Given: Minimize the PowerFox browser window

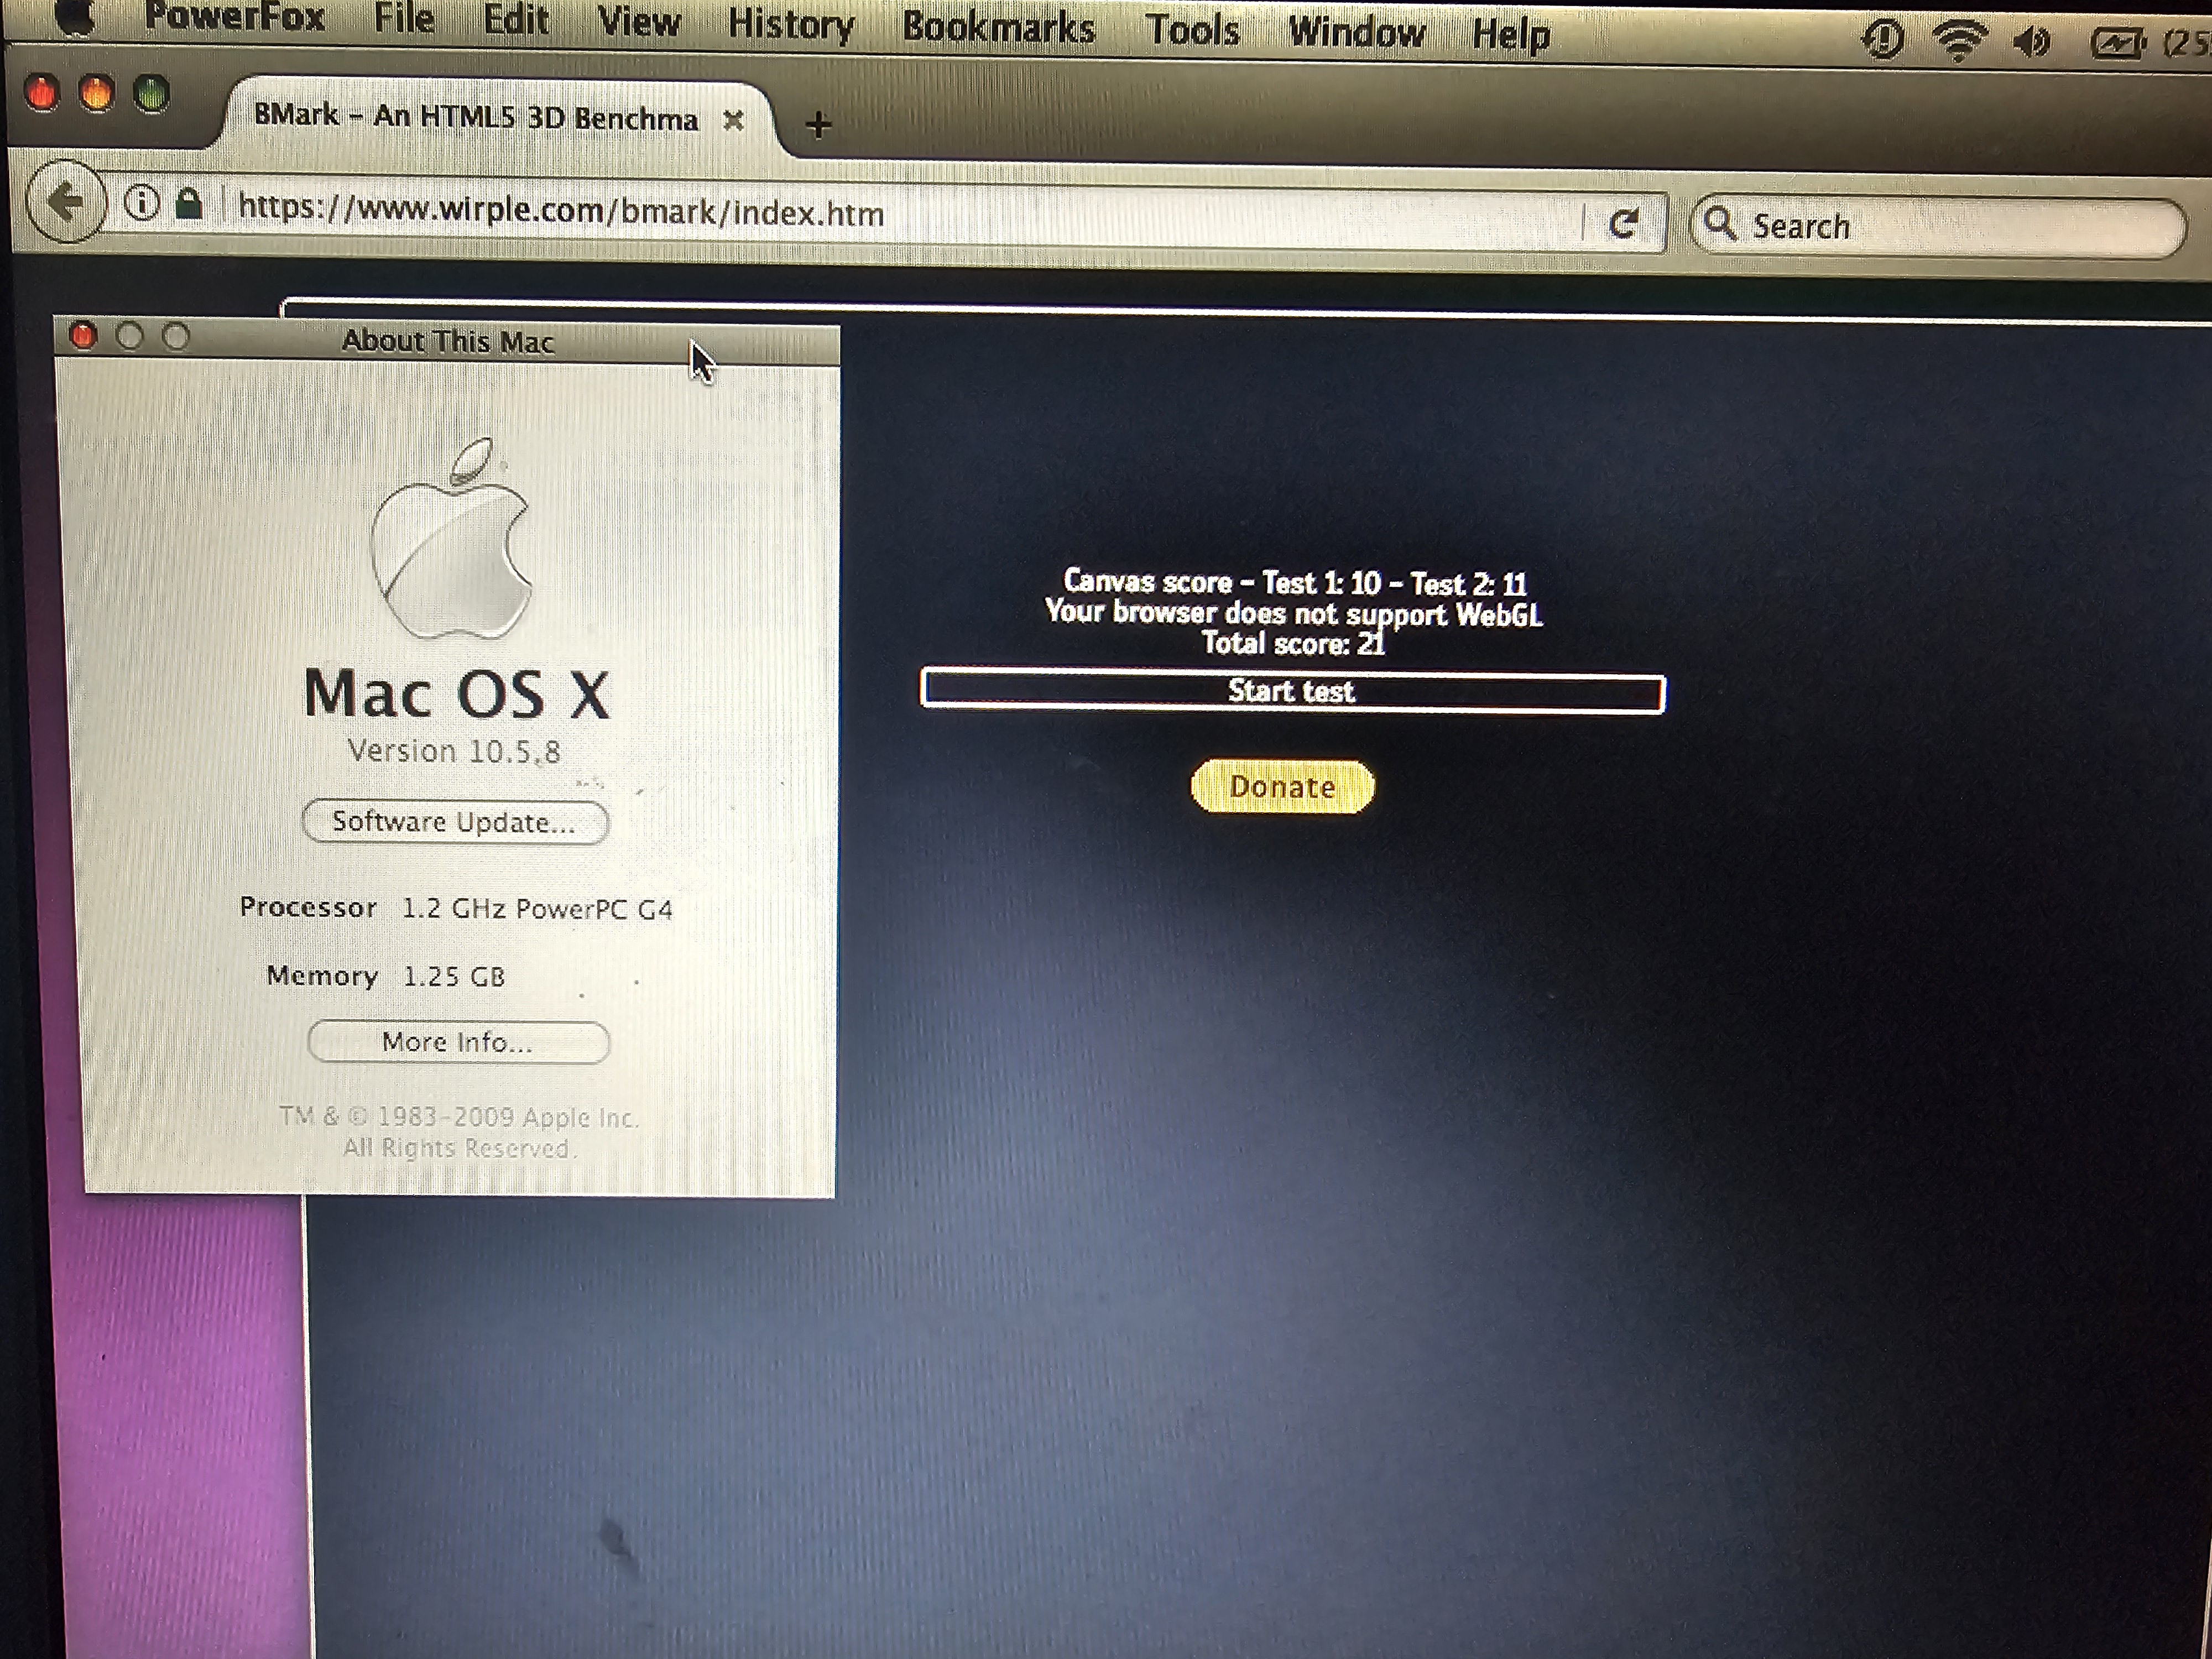Looking at the screenshot, I should 96,94.
